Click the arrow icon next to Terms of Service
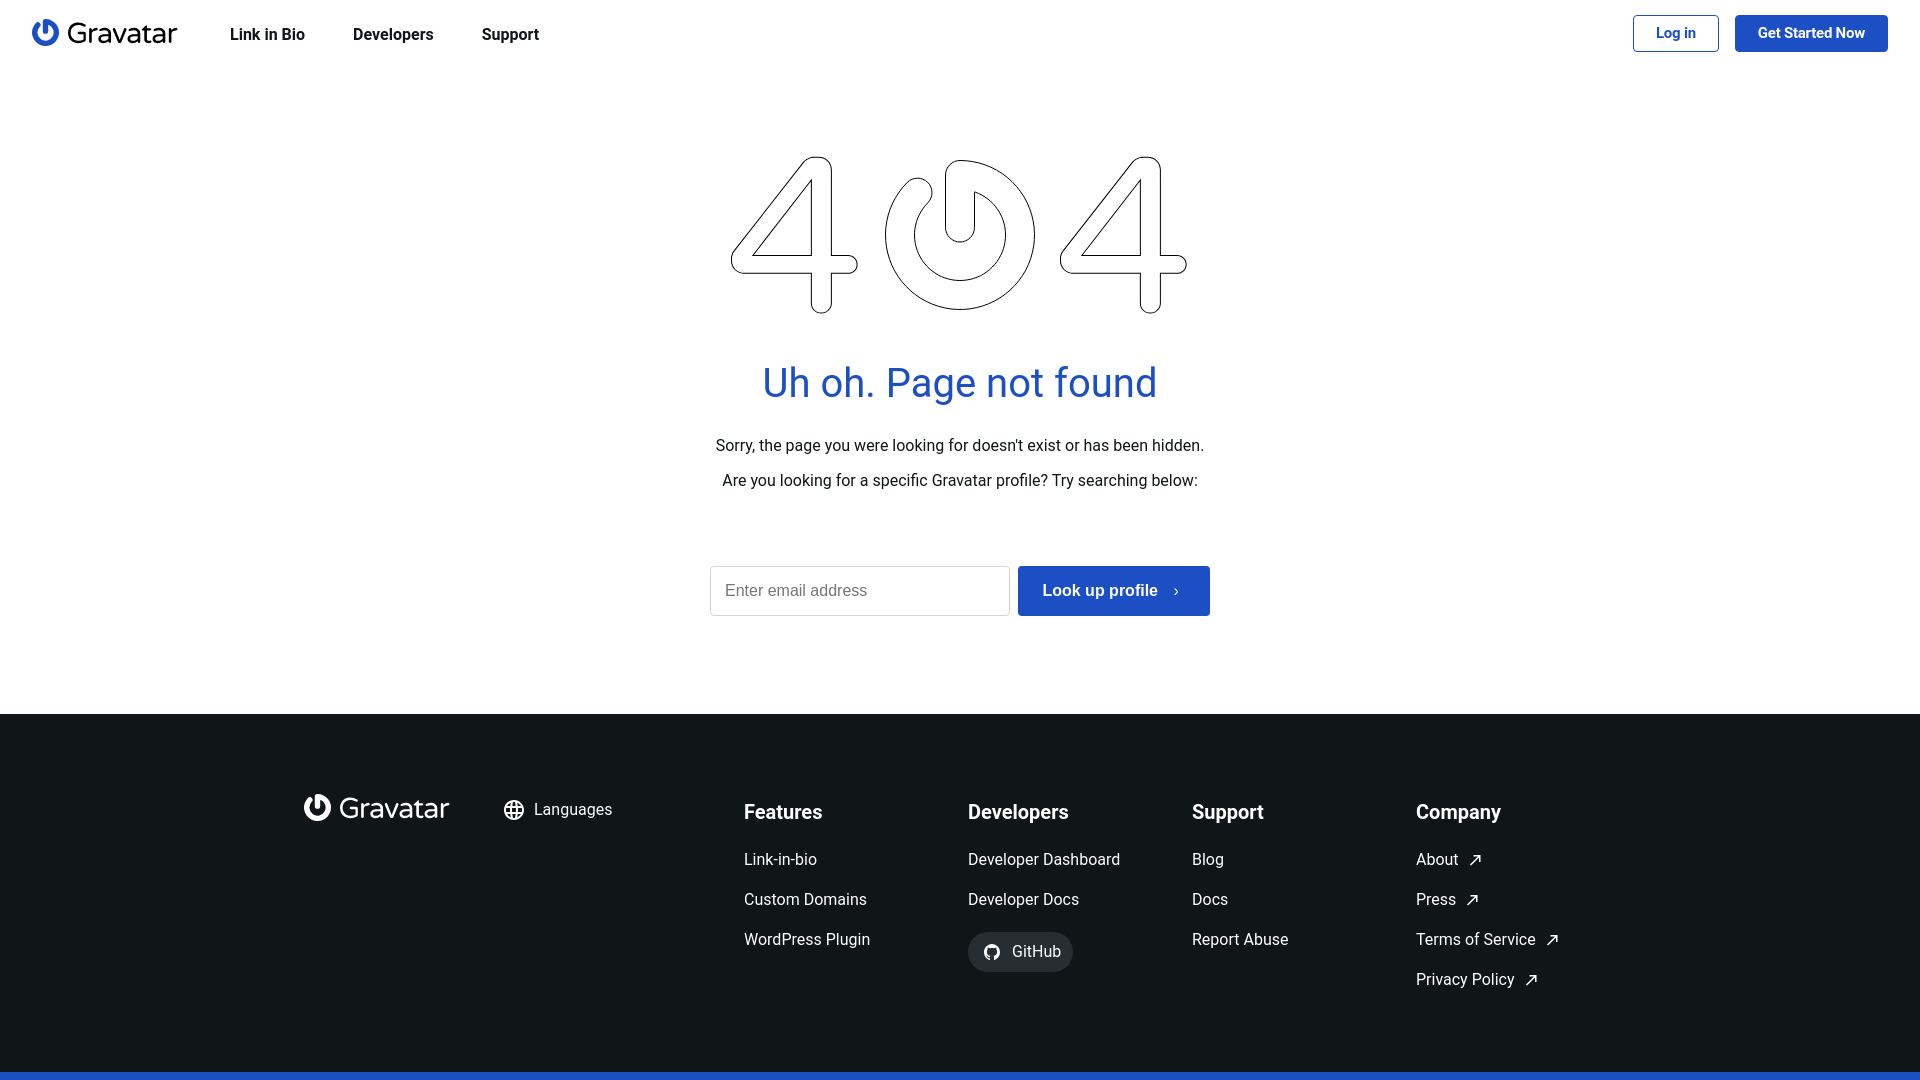1920x1080 pixels. [x=1552, y=940]
